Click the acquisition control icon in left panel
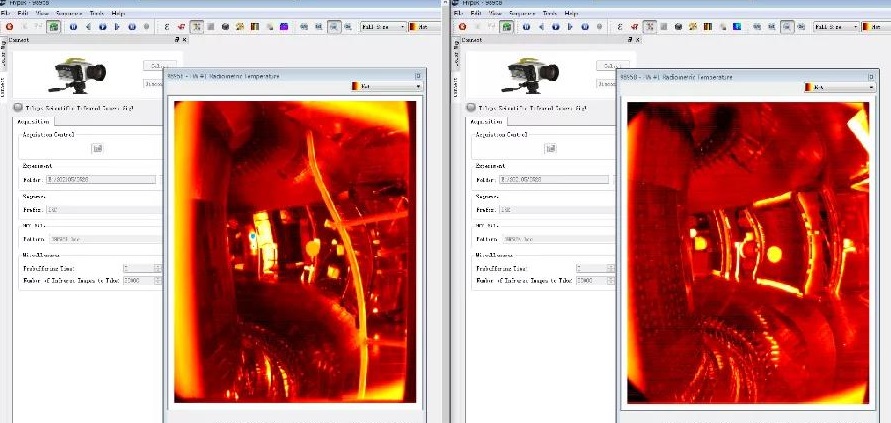The width and height of the screenshot is (891, 423). 98,148
